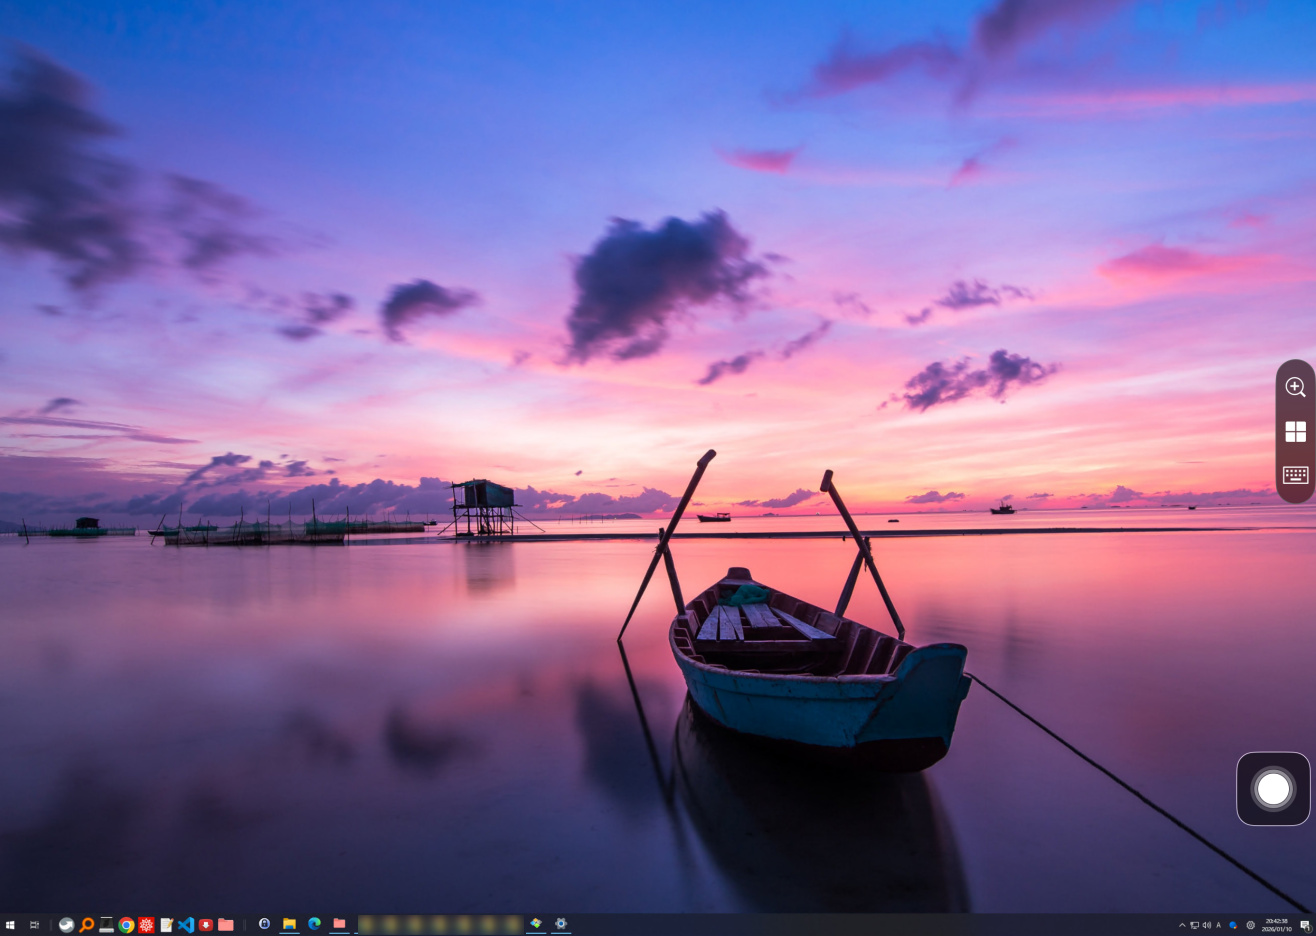Image resolution: width=1316 pixels, height=936 pixels.
Task: Open the running Settings gear app
Action: click(x=561, y=924)
